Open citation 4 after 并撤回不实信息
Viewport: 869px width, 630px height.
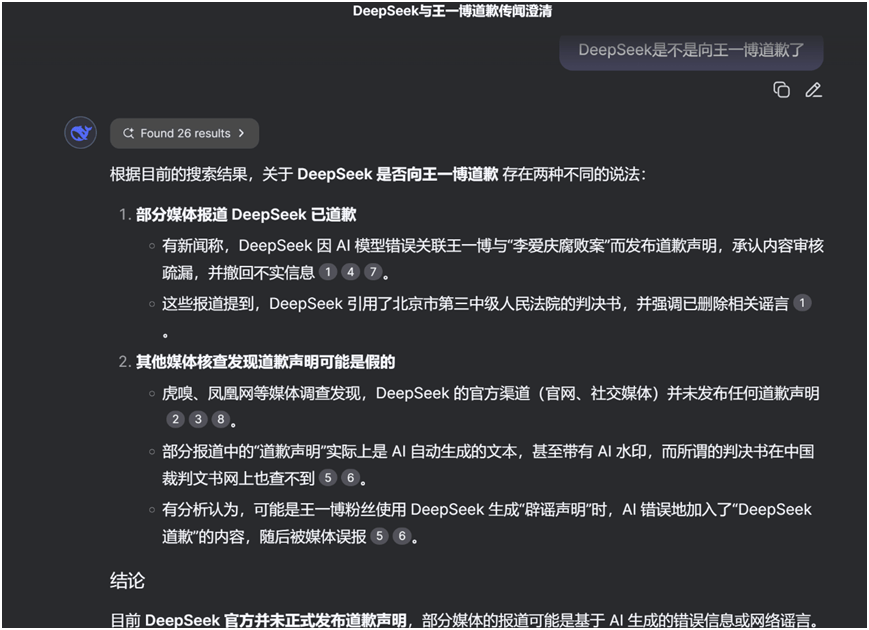[350, 272]
